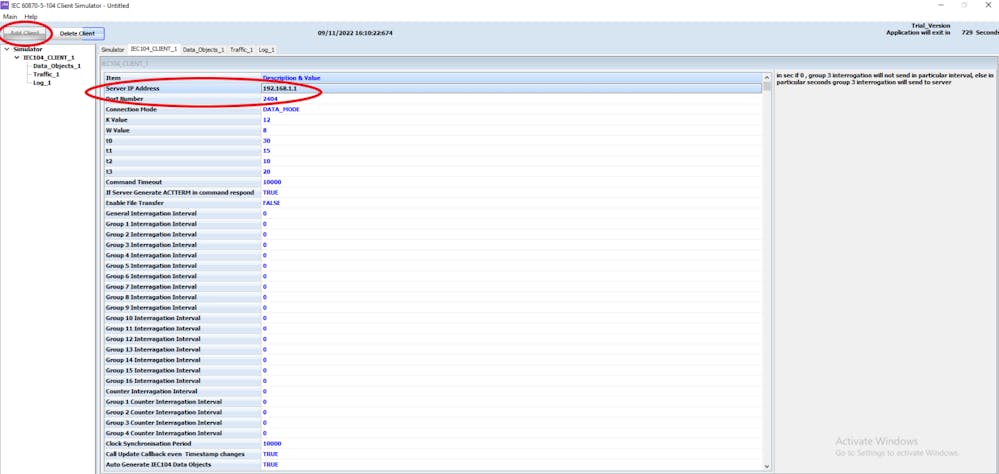Select Group 1 Interragation Interval row
Viewport: 999px width, 474px height.
[432, 224]
